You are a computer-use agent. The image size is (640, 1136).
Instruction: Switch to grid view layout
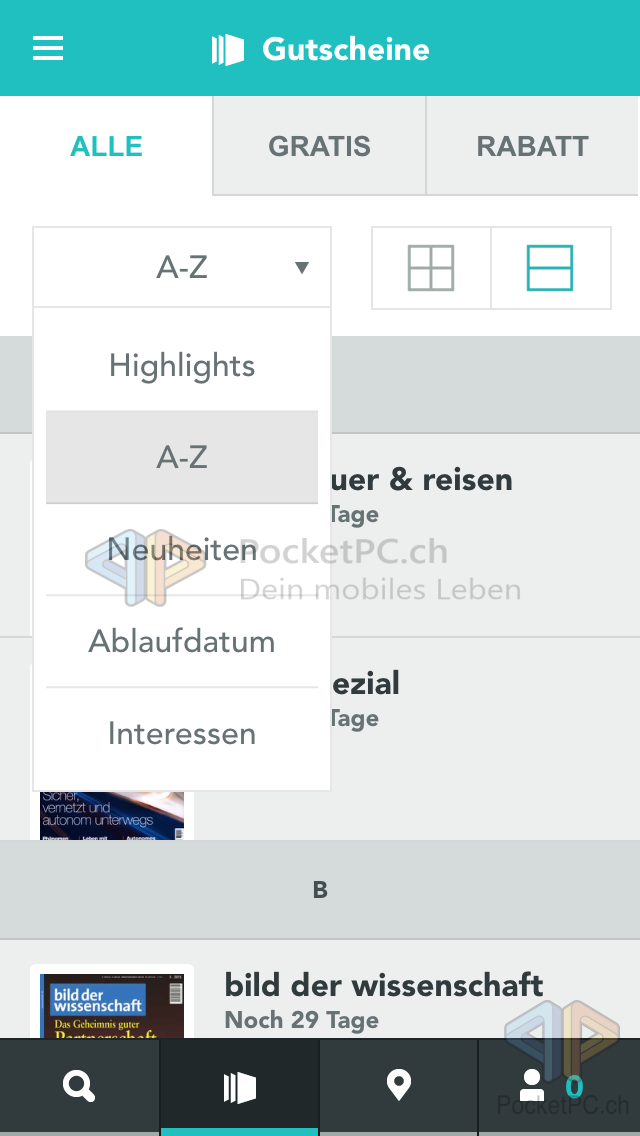click(x=431, y=268)
